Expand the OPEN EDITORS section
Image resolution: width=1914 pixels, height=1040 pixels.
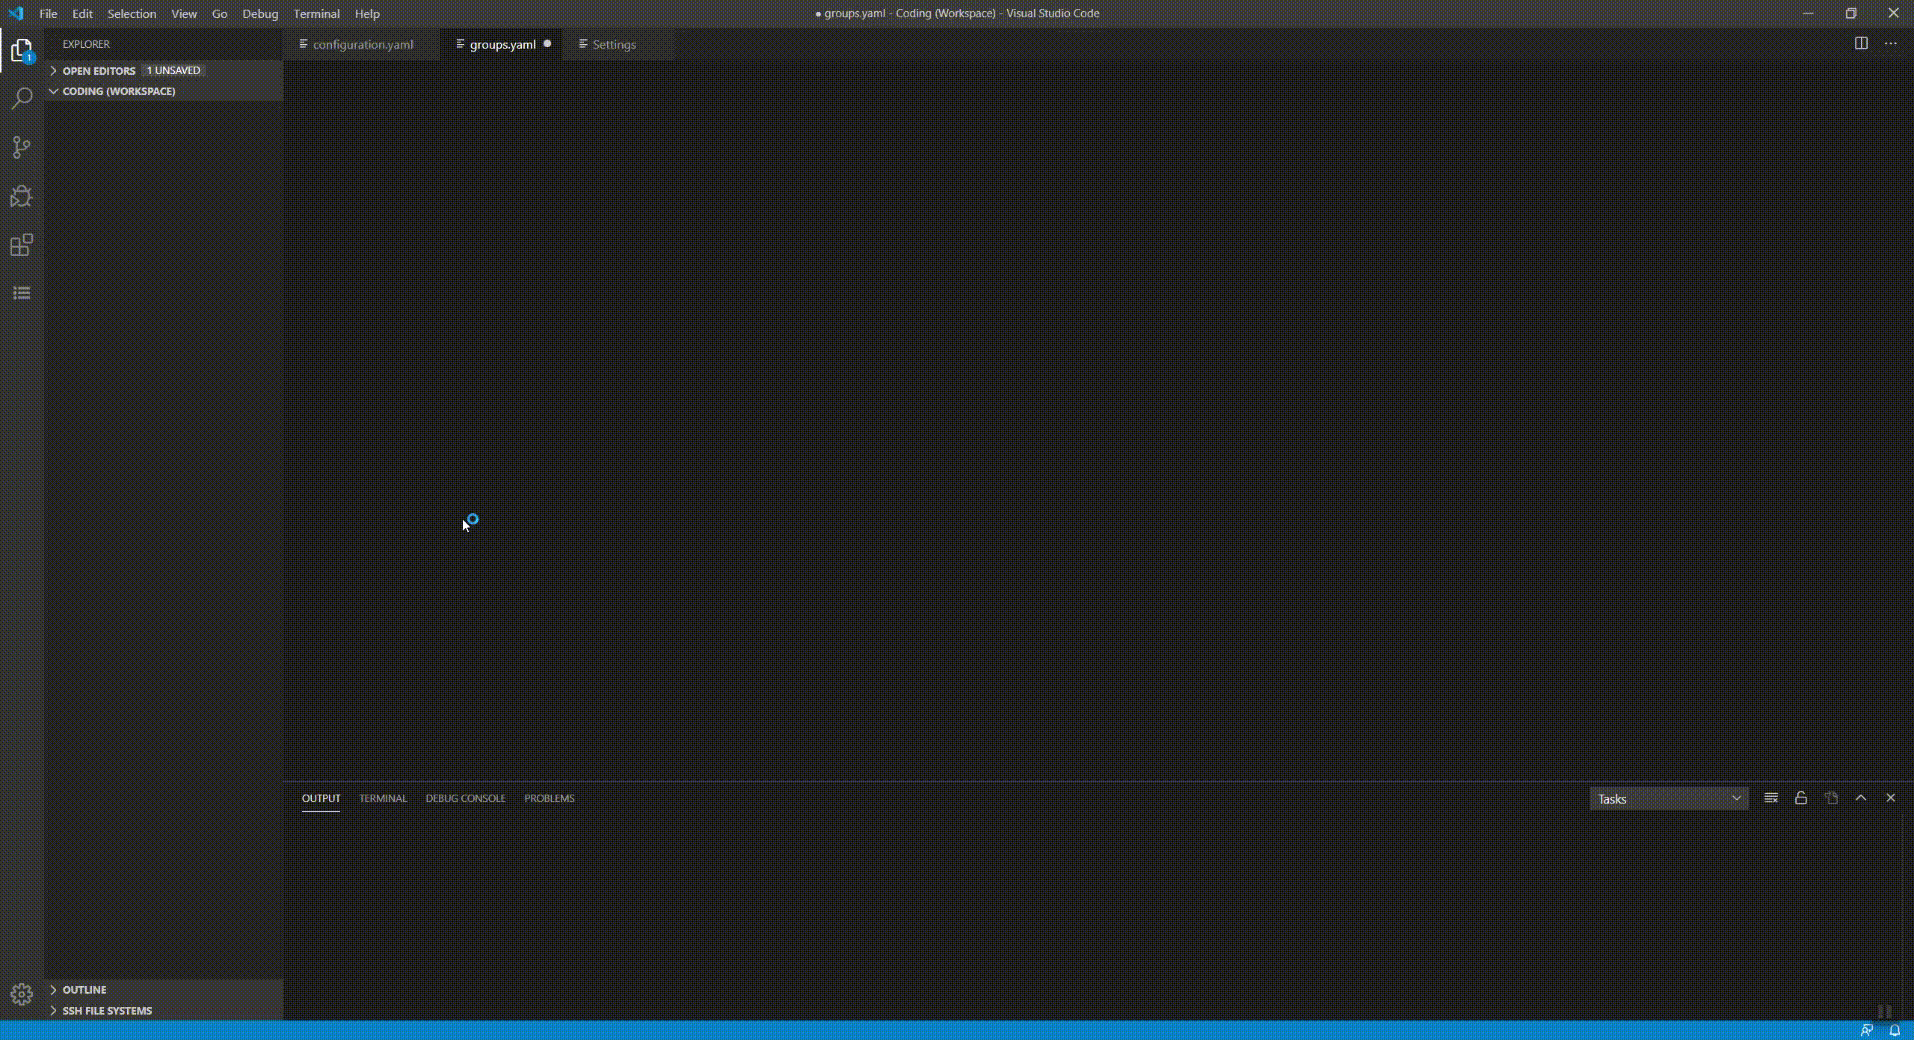[x=100, y=70]
